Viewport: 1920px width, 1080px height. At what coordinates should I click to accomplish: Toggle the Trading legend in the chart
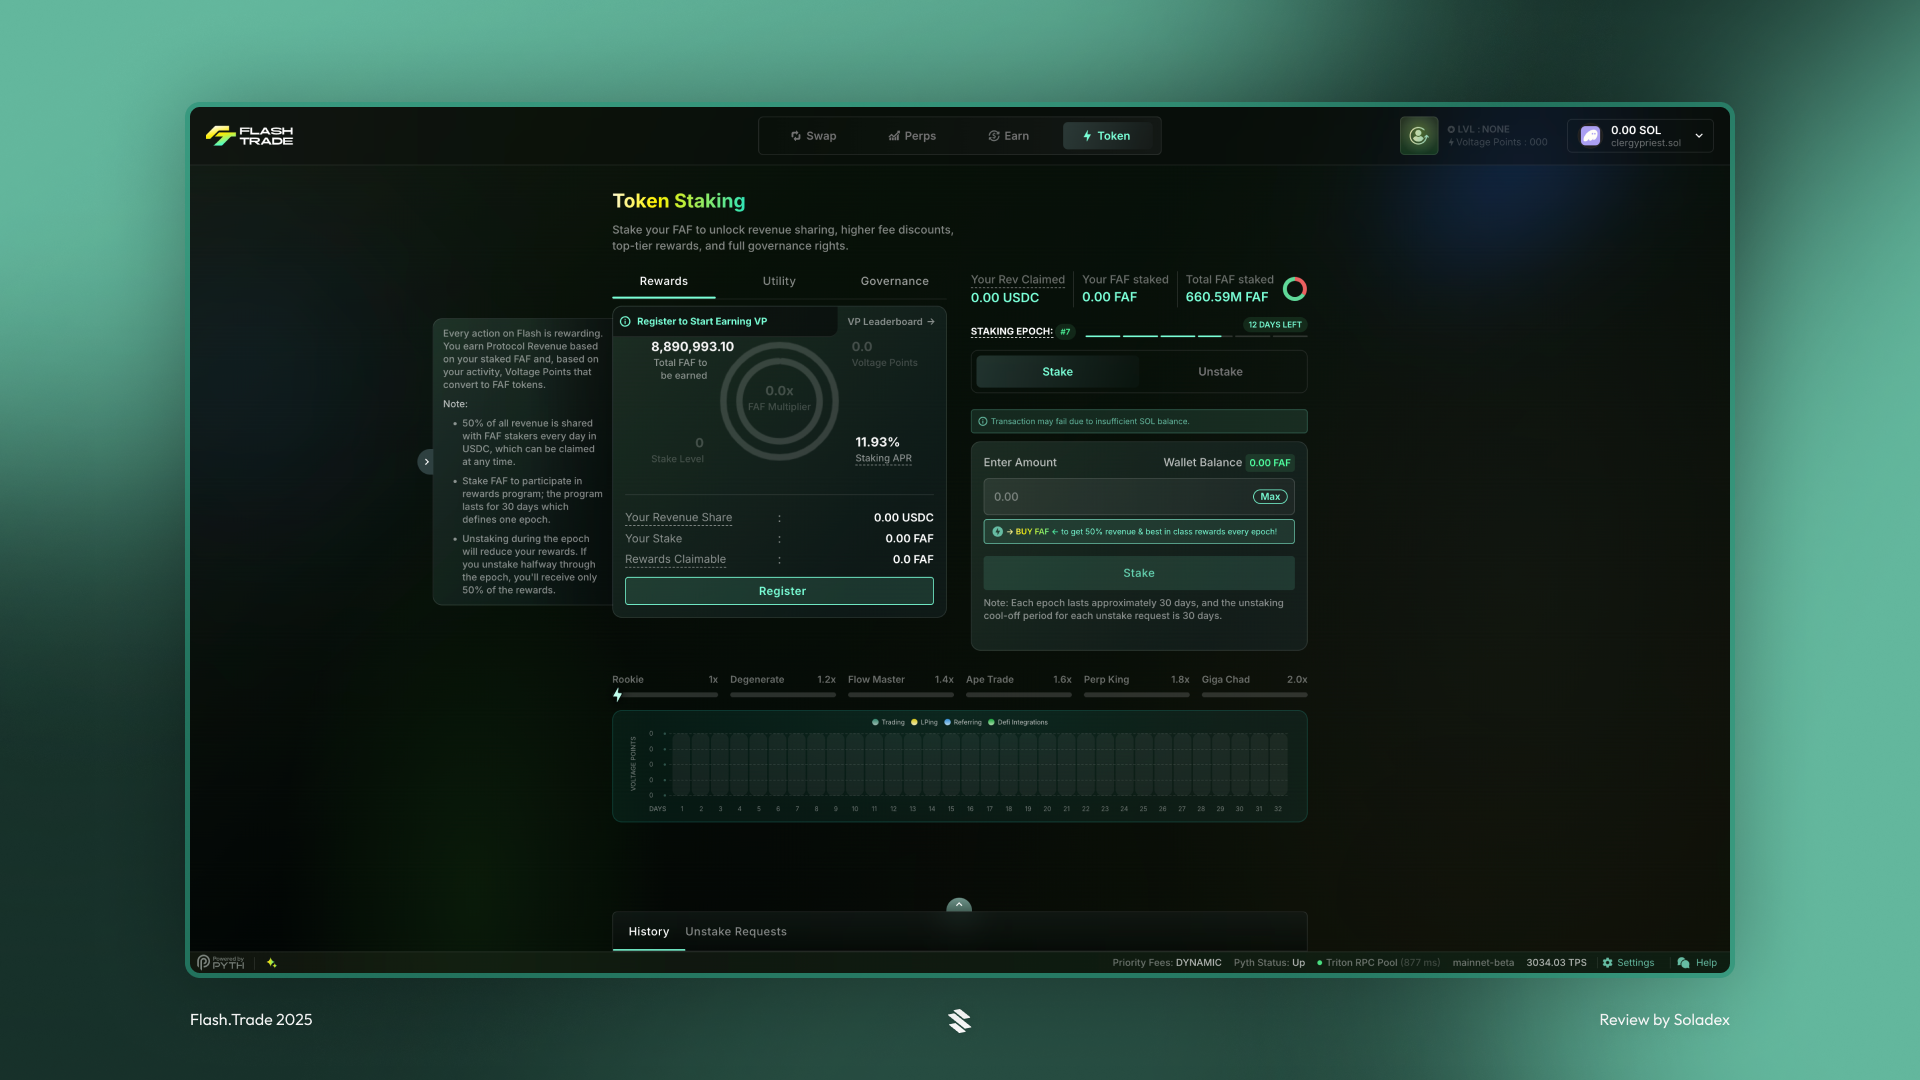click(x=886, y=722)
